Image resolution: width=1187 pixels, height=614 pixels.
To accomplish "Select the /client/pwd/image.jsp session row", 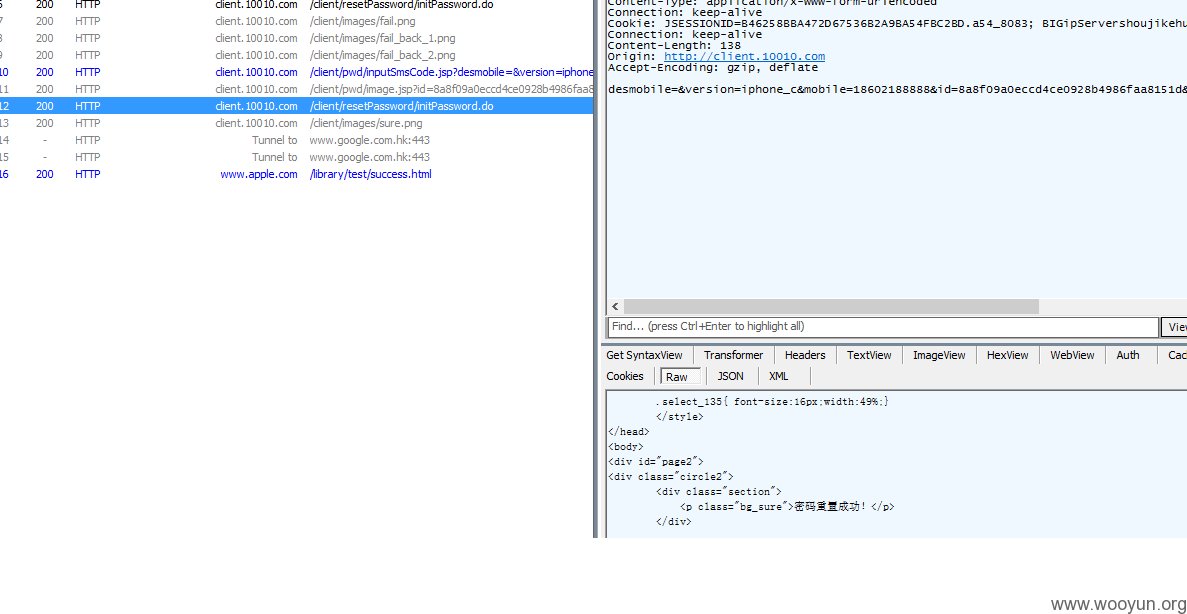I will pos(296,89).
